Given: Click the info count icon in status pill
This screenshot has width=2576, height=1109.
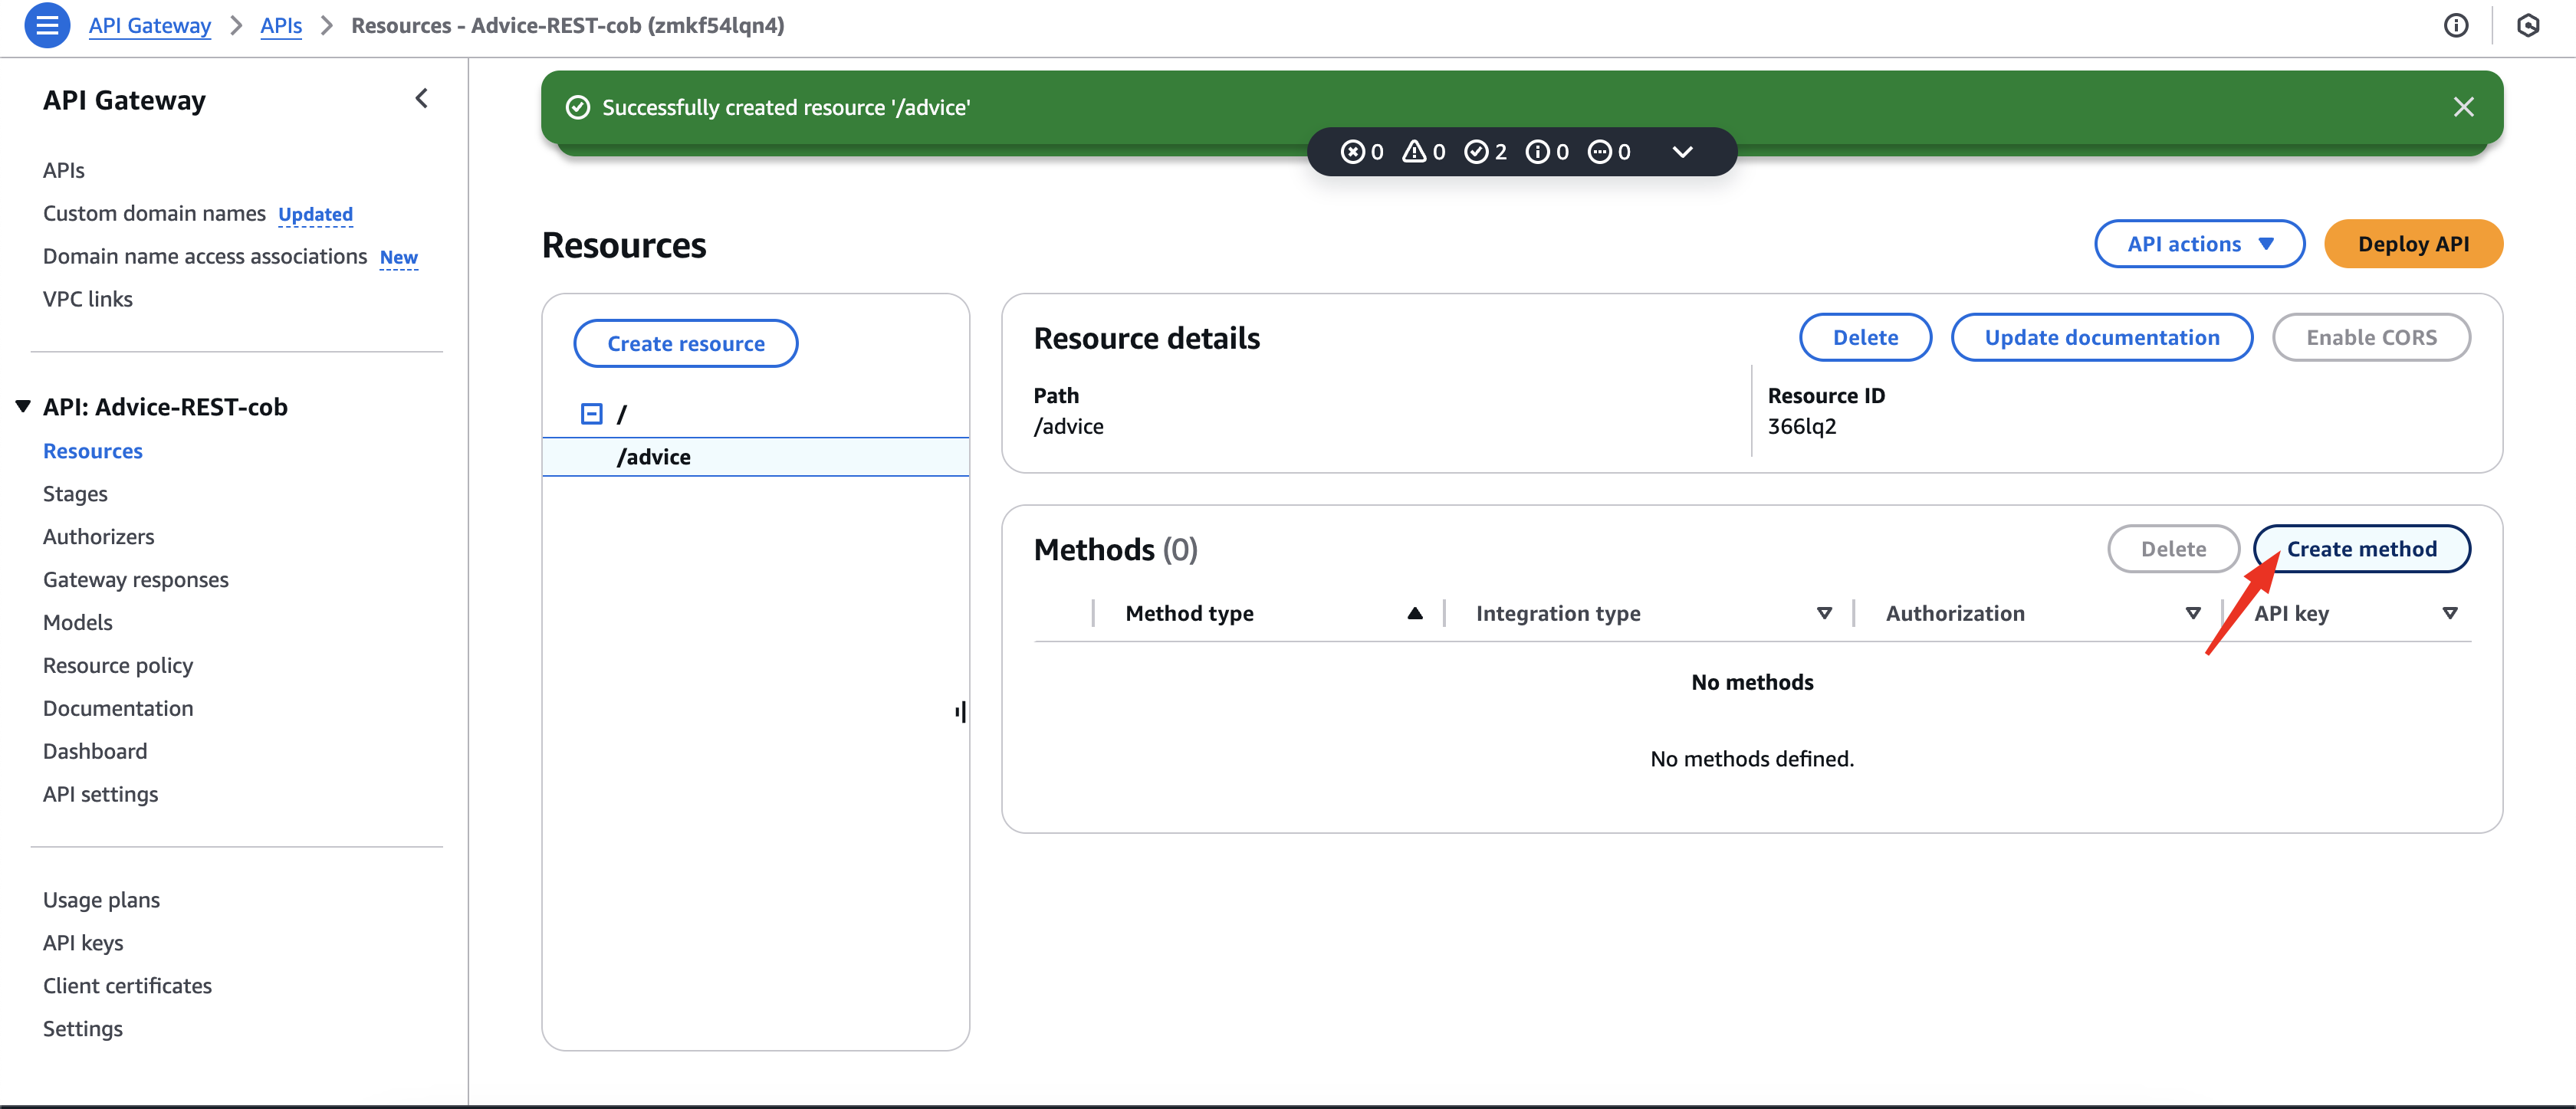Looking at the screenshot, I should click(x=1537, y=152).
